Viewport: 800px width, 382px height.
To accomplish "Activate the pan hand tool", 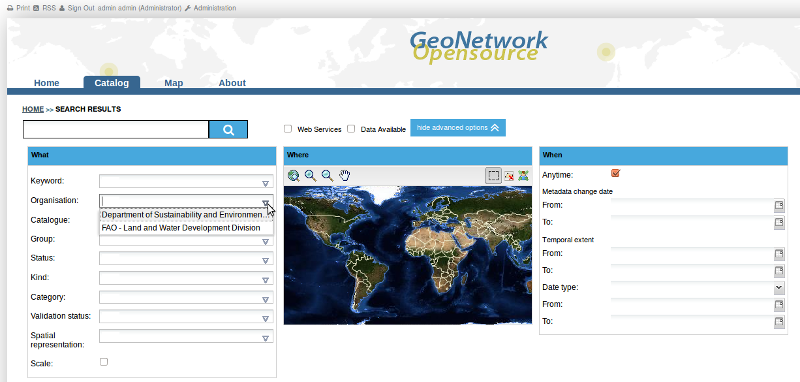I will click(345, 176).
